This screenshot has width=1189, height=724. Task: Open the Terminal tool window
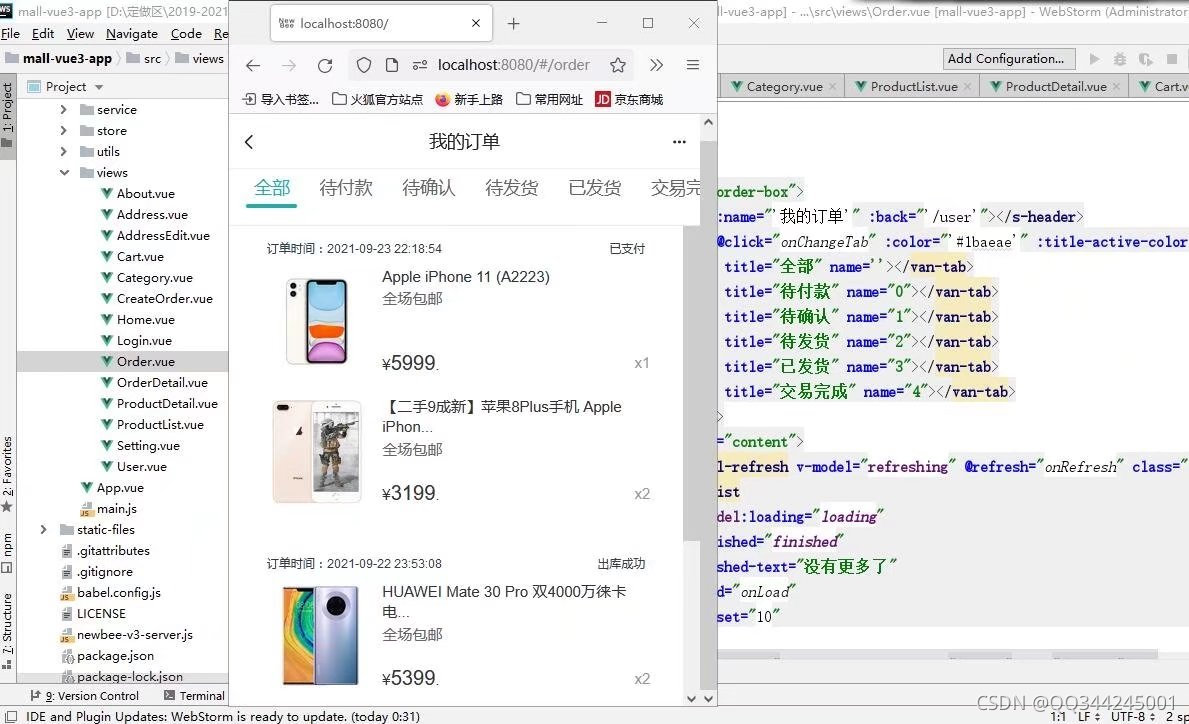(194, 695)
